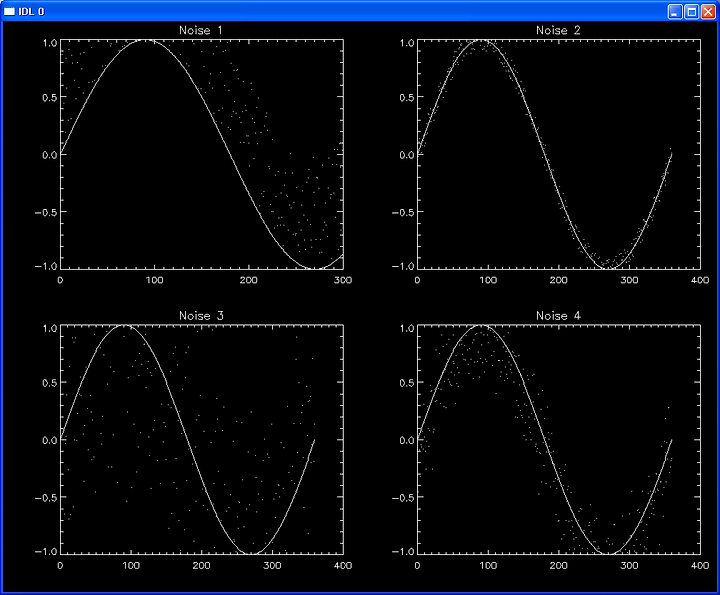720x595 pixels.
Task: Click the "Noise 4" plot title
Action: coord(558,316)
